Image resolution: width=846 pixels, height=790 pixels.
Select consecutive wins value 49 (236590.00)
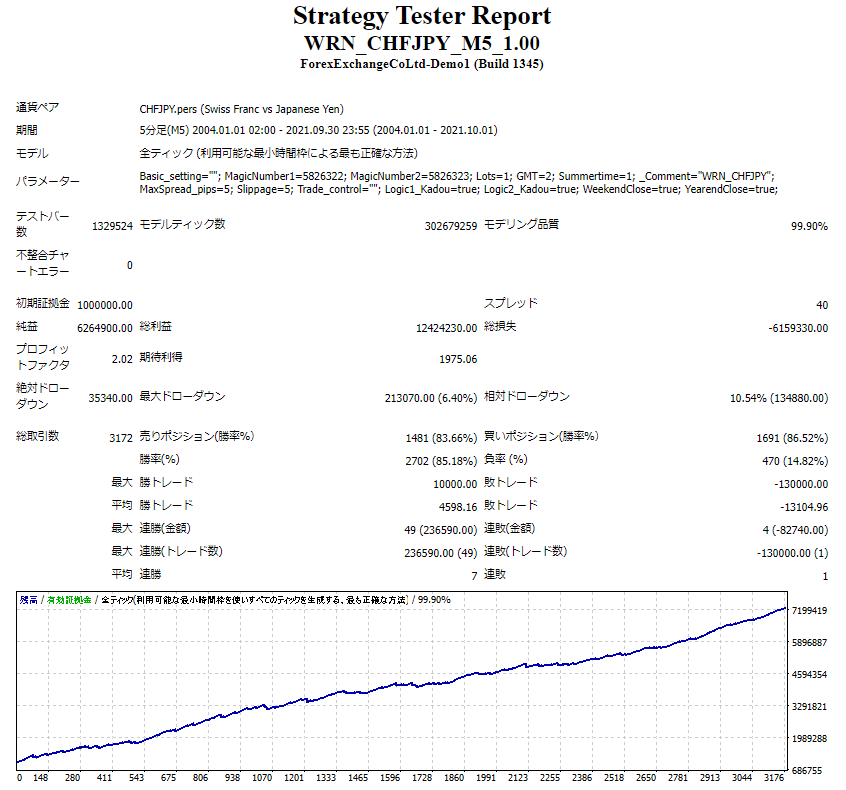click(440, 530)
